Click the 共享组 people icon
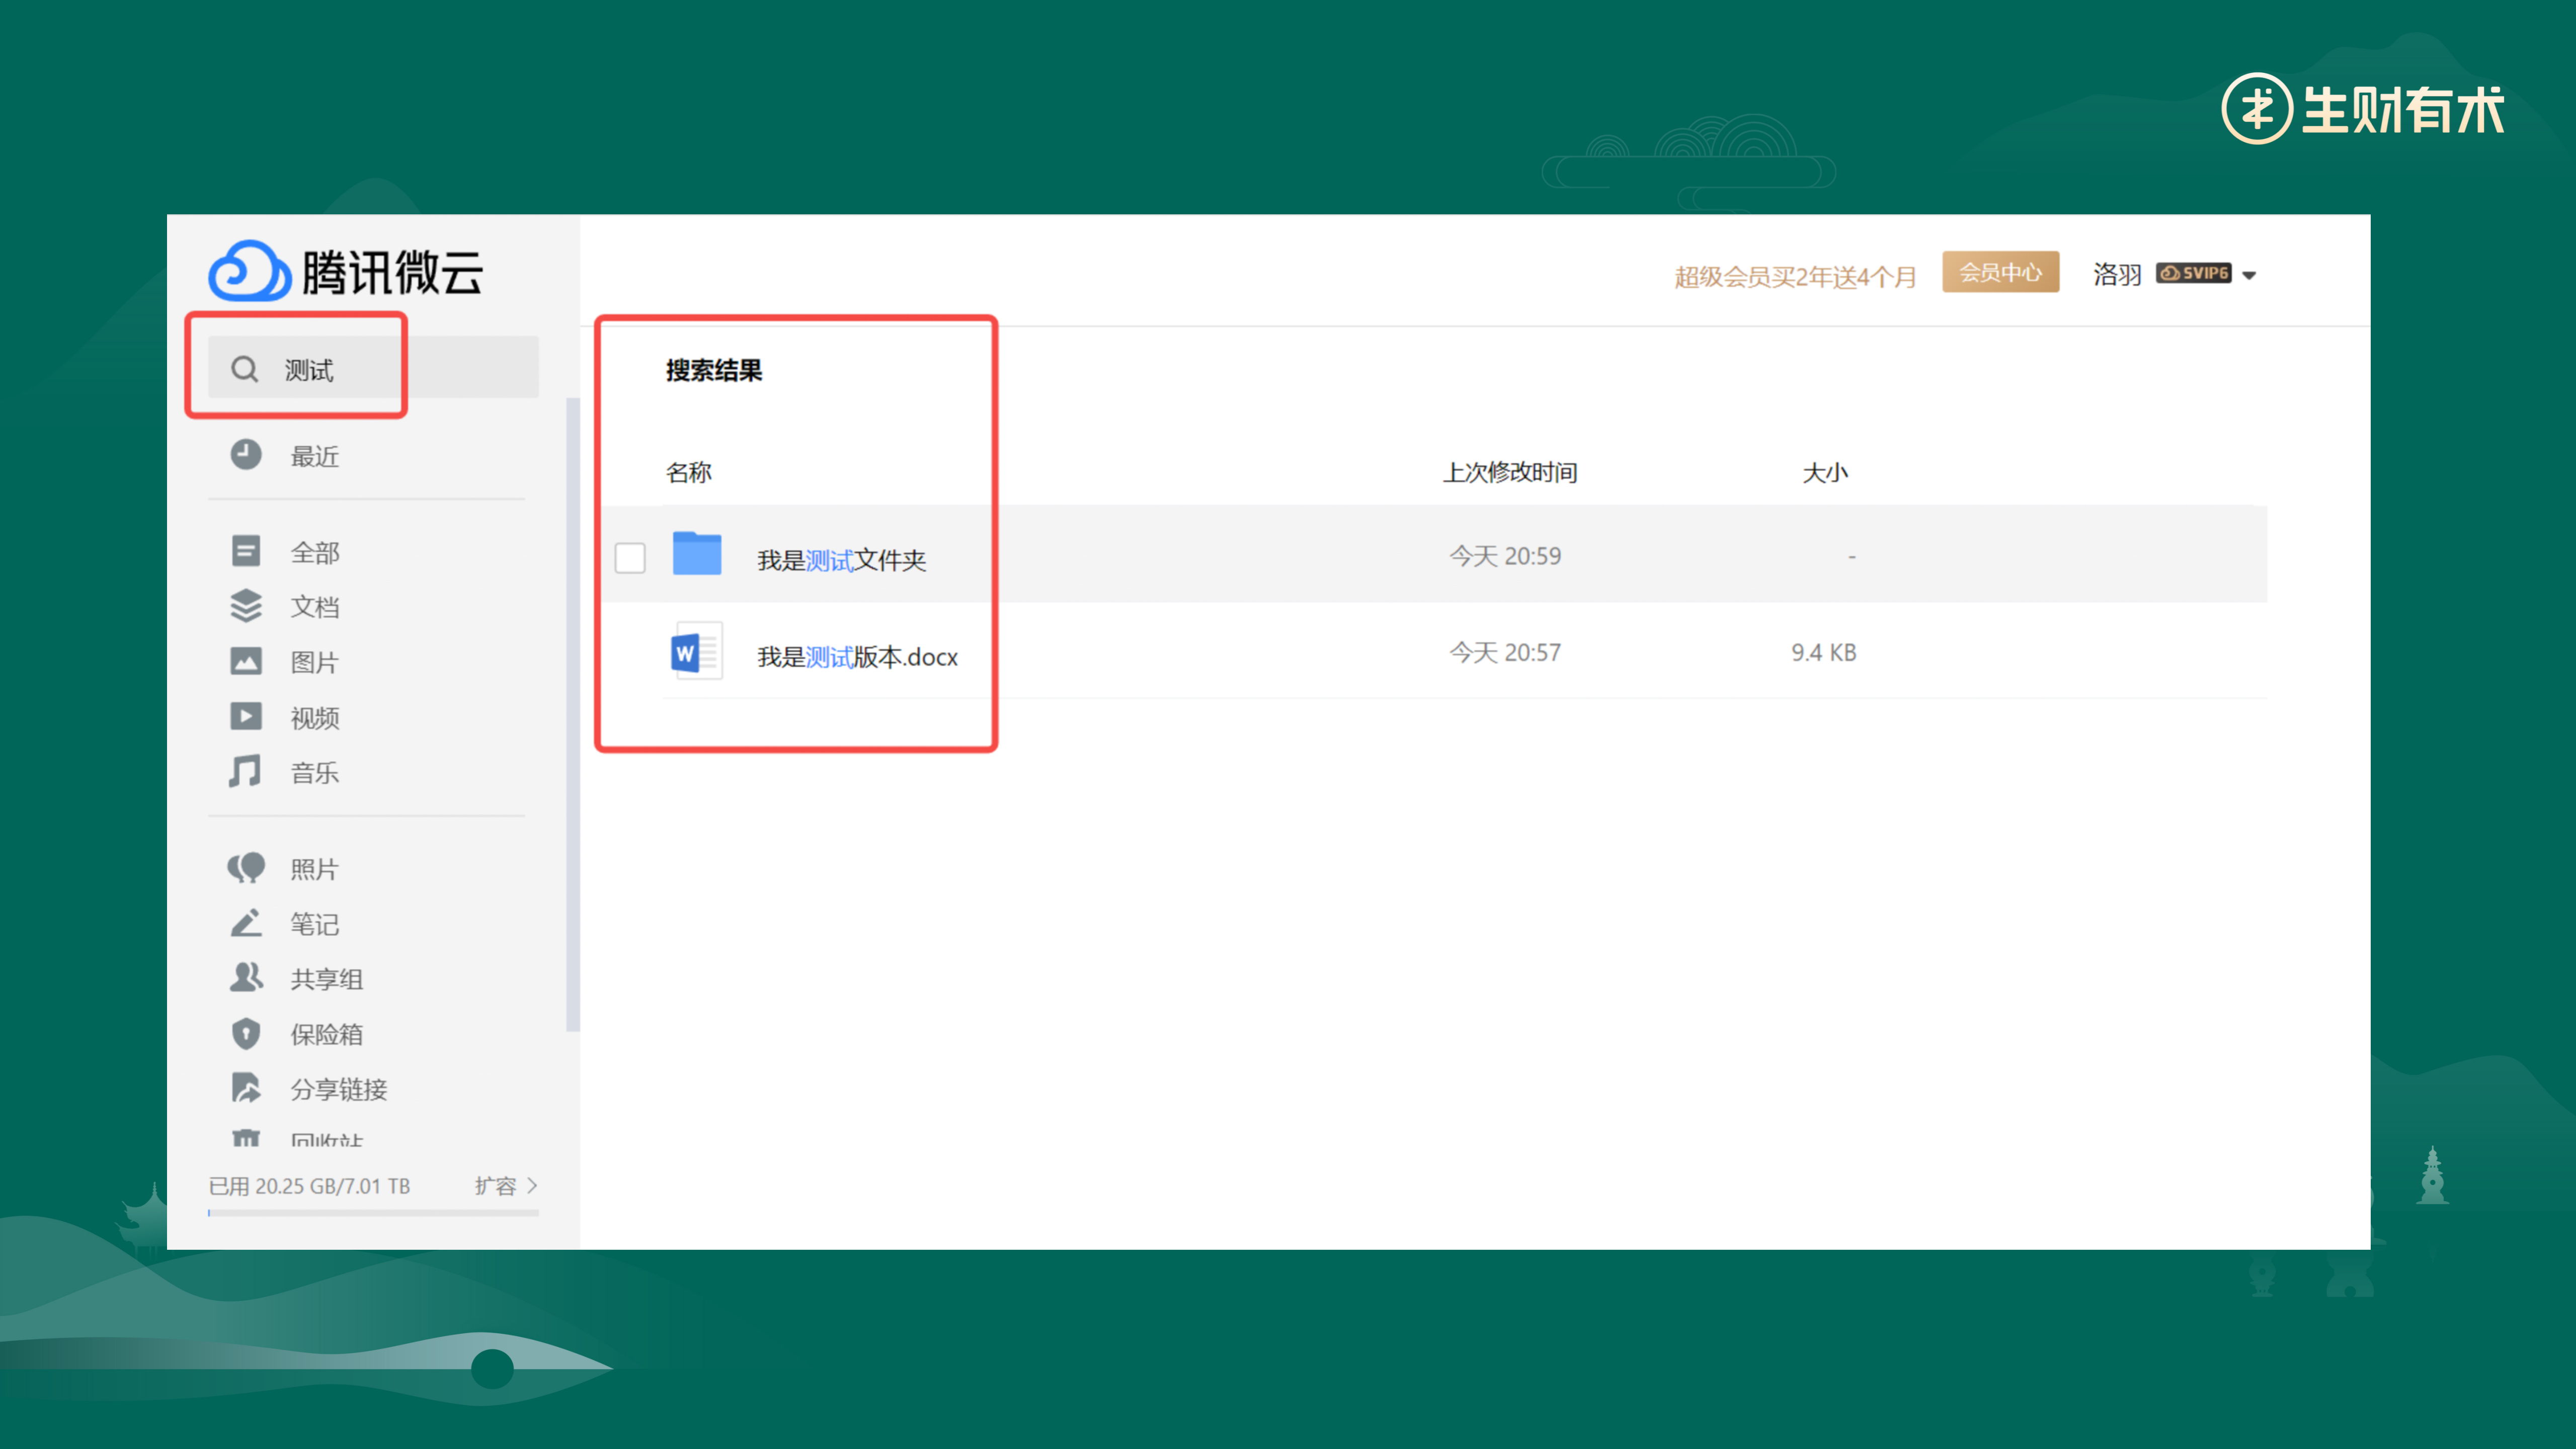 pos(246,978)
